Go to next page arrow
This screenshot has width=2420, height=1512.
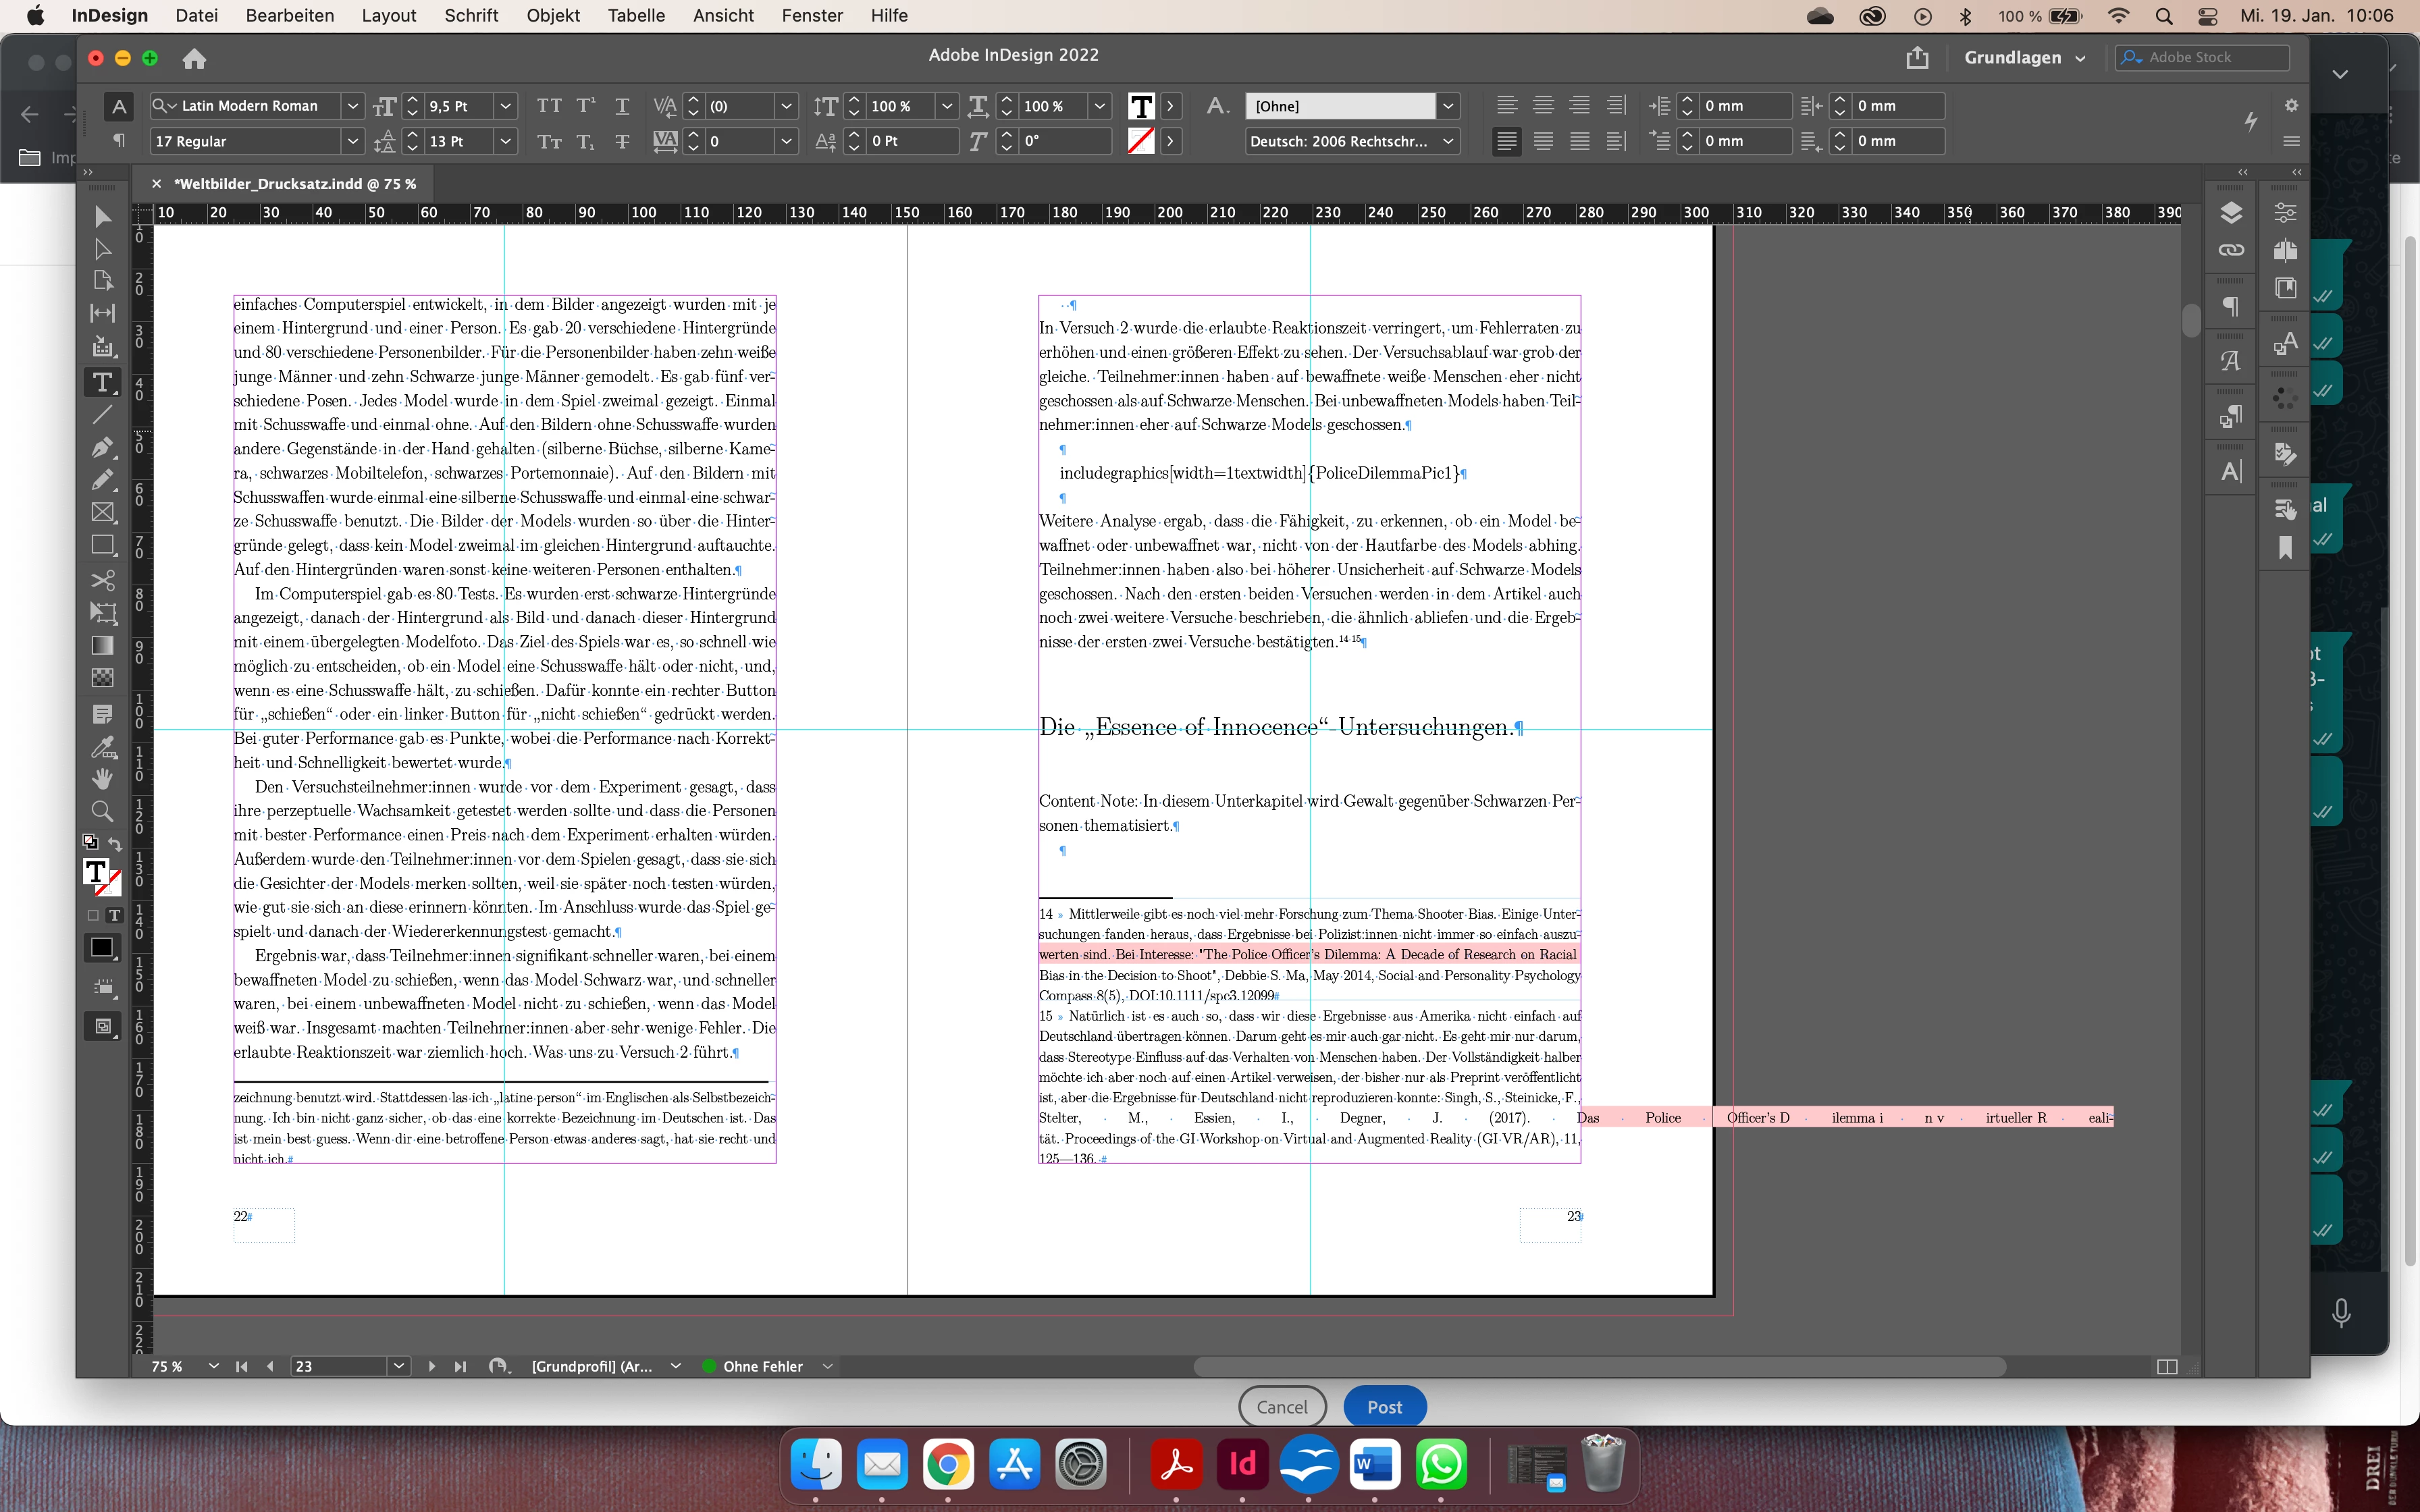[431, 1366]
